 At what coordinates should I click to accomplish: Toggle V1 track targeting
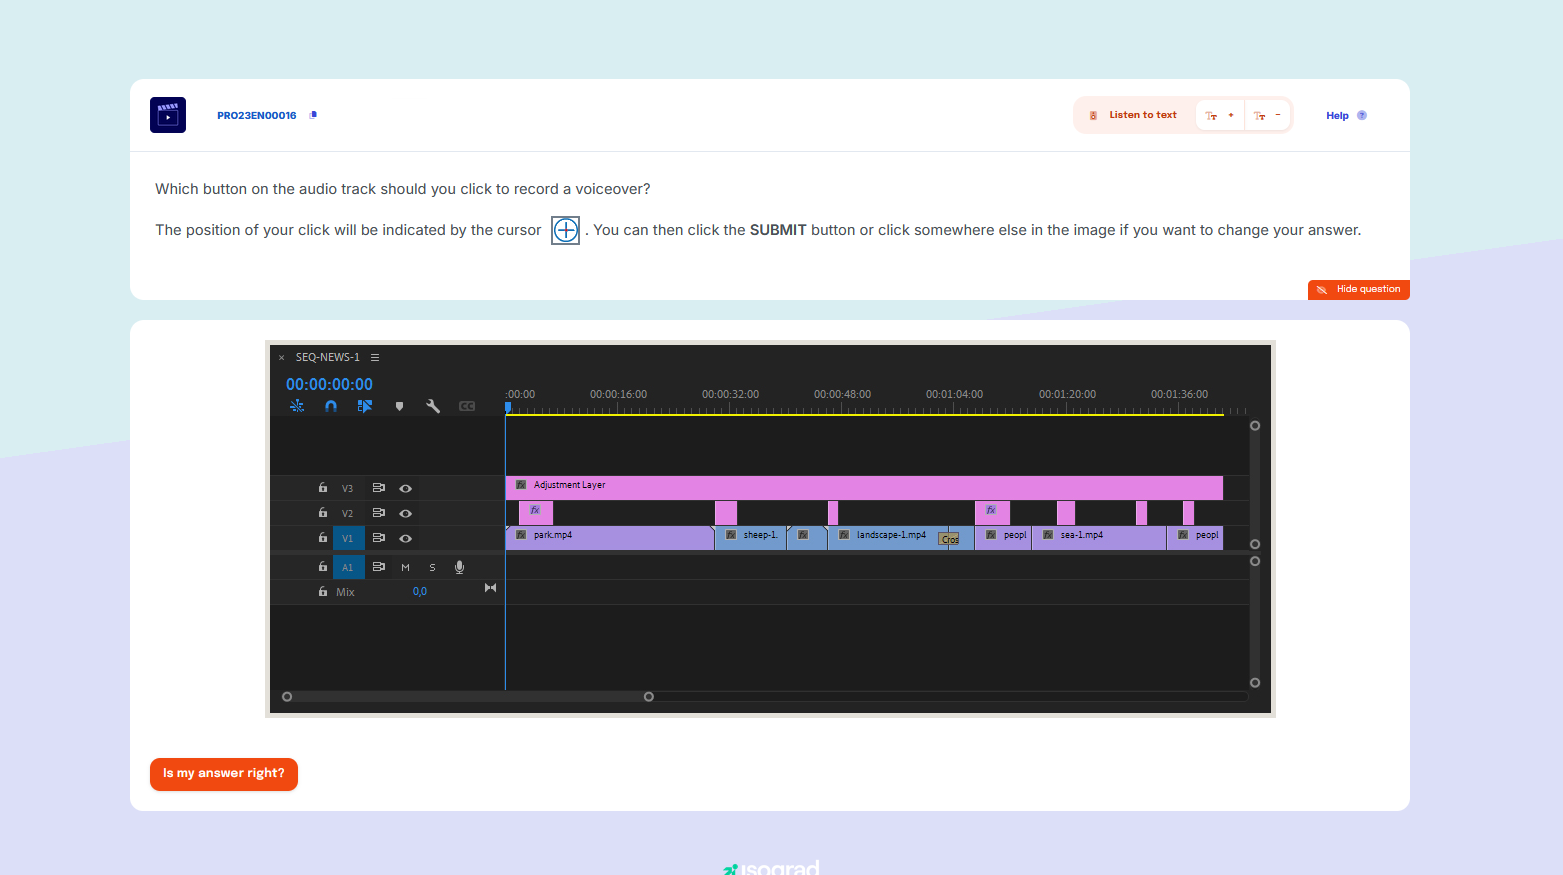coord(348,538)
